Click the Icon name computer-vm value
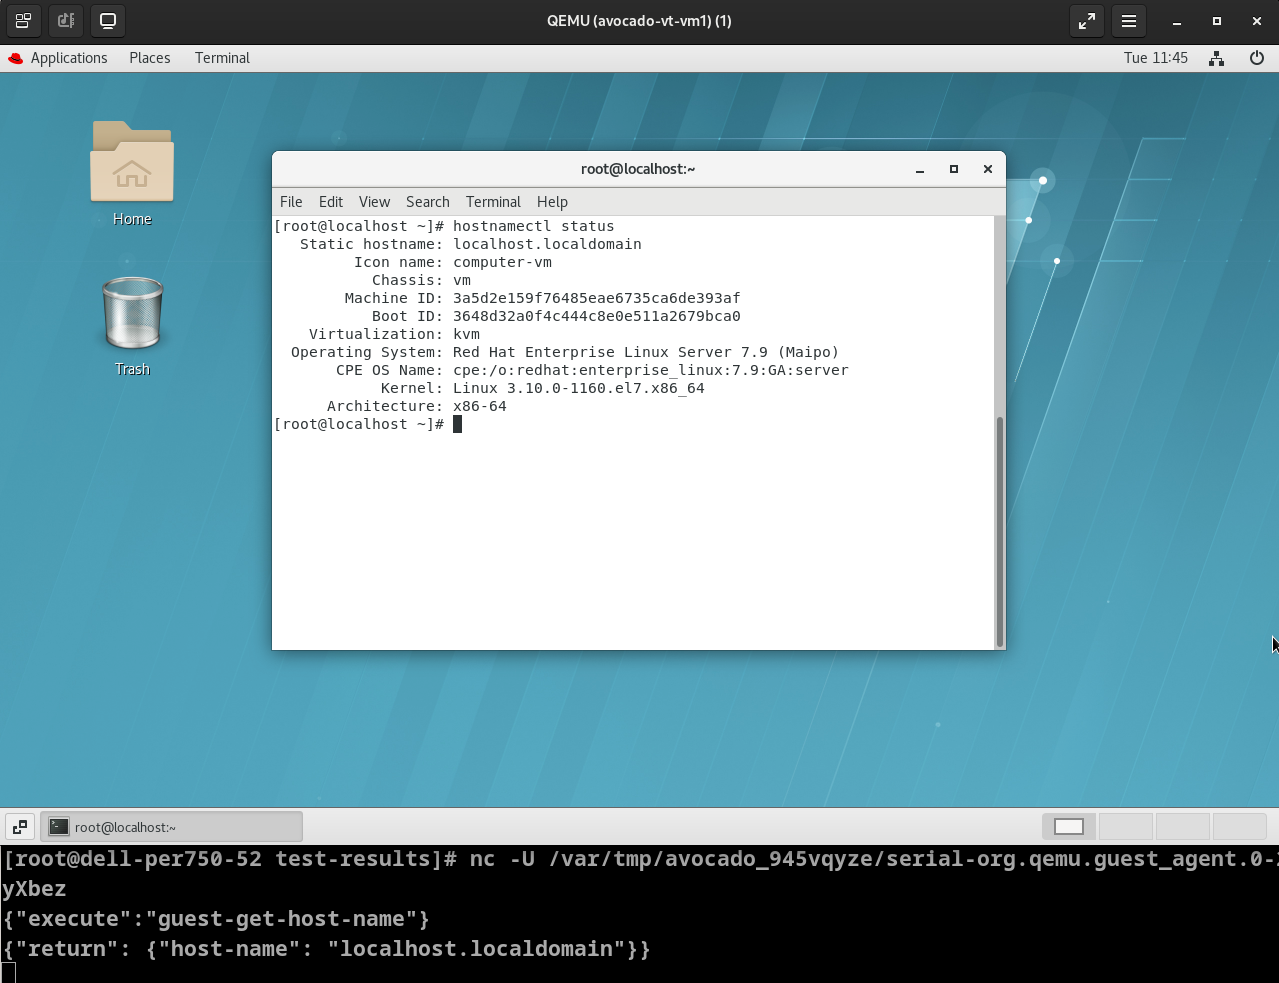 click(502, 262)
